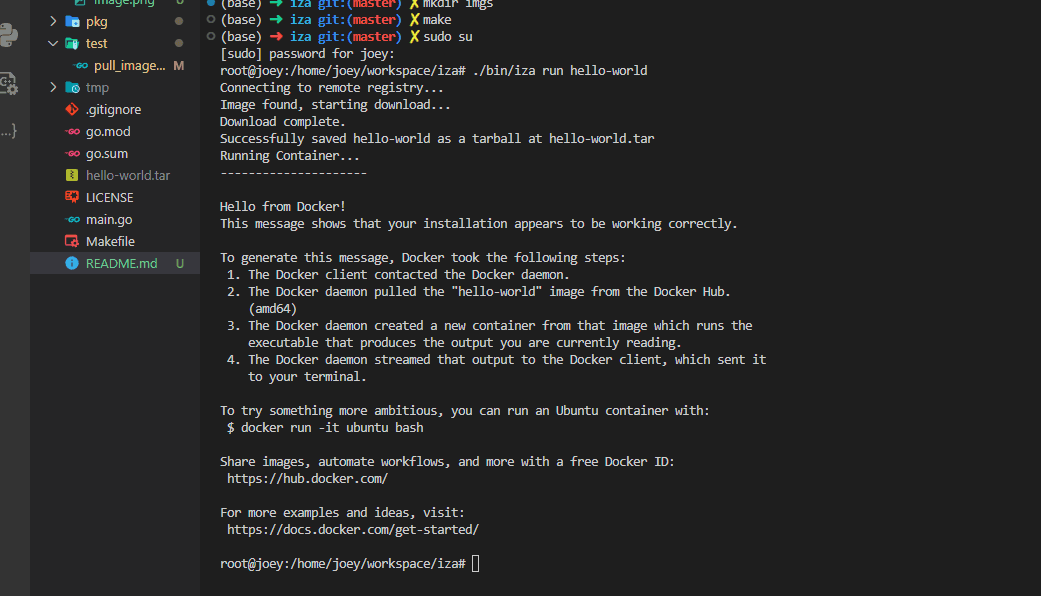The image size is (1041, 596).
Task: Click the Go icon beside main.go
Action: click(72, 220)
